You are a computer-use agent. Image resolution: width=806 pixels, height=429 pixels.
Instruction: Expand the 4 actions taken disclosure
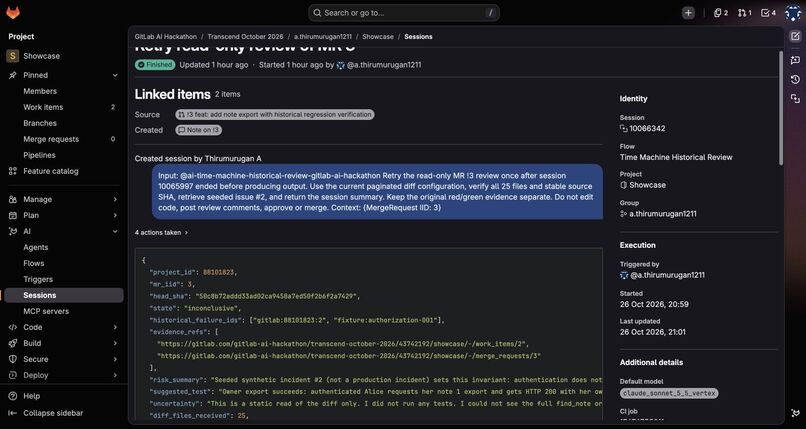(x=161, y=232)
